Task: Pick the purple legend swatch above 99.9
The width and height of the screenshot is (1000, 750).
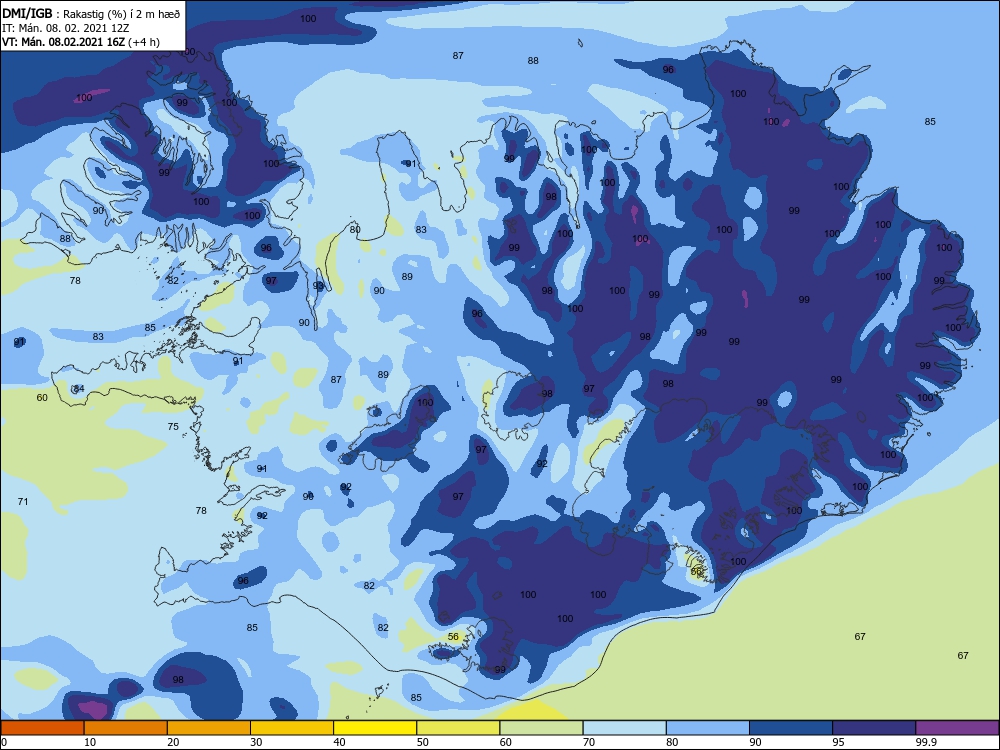Action: [957, 728]
